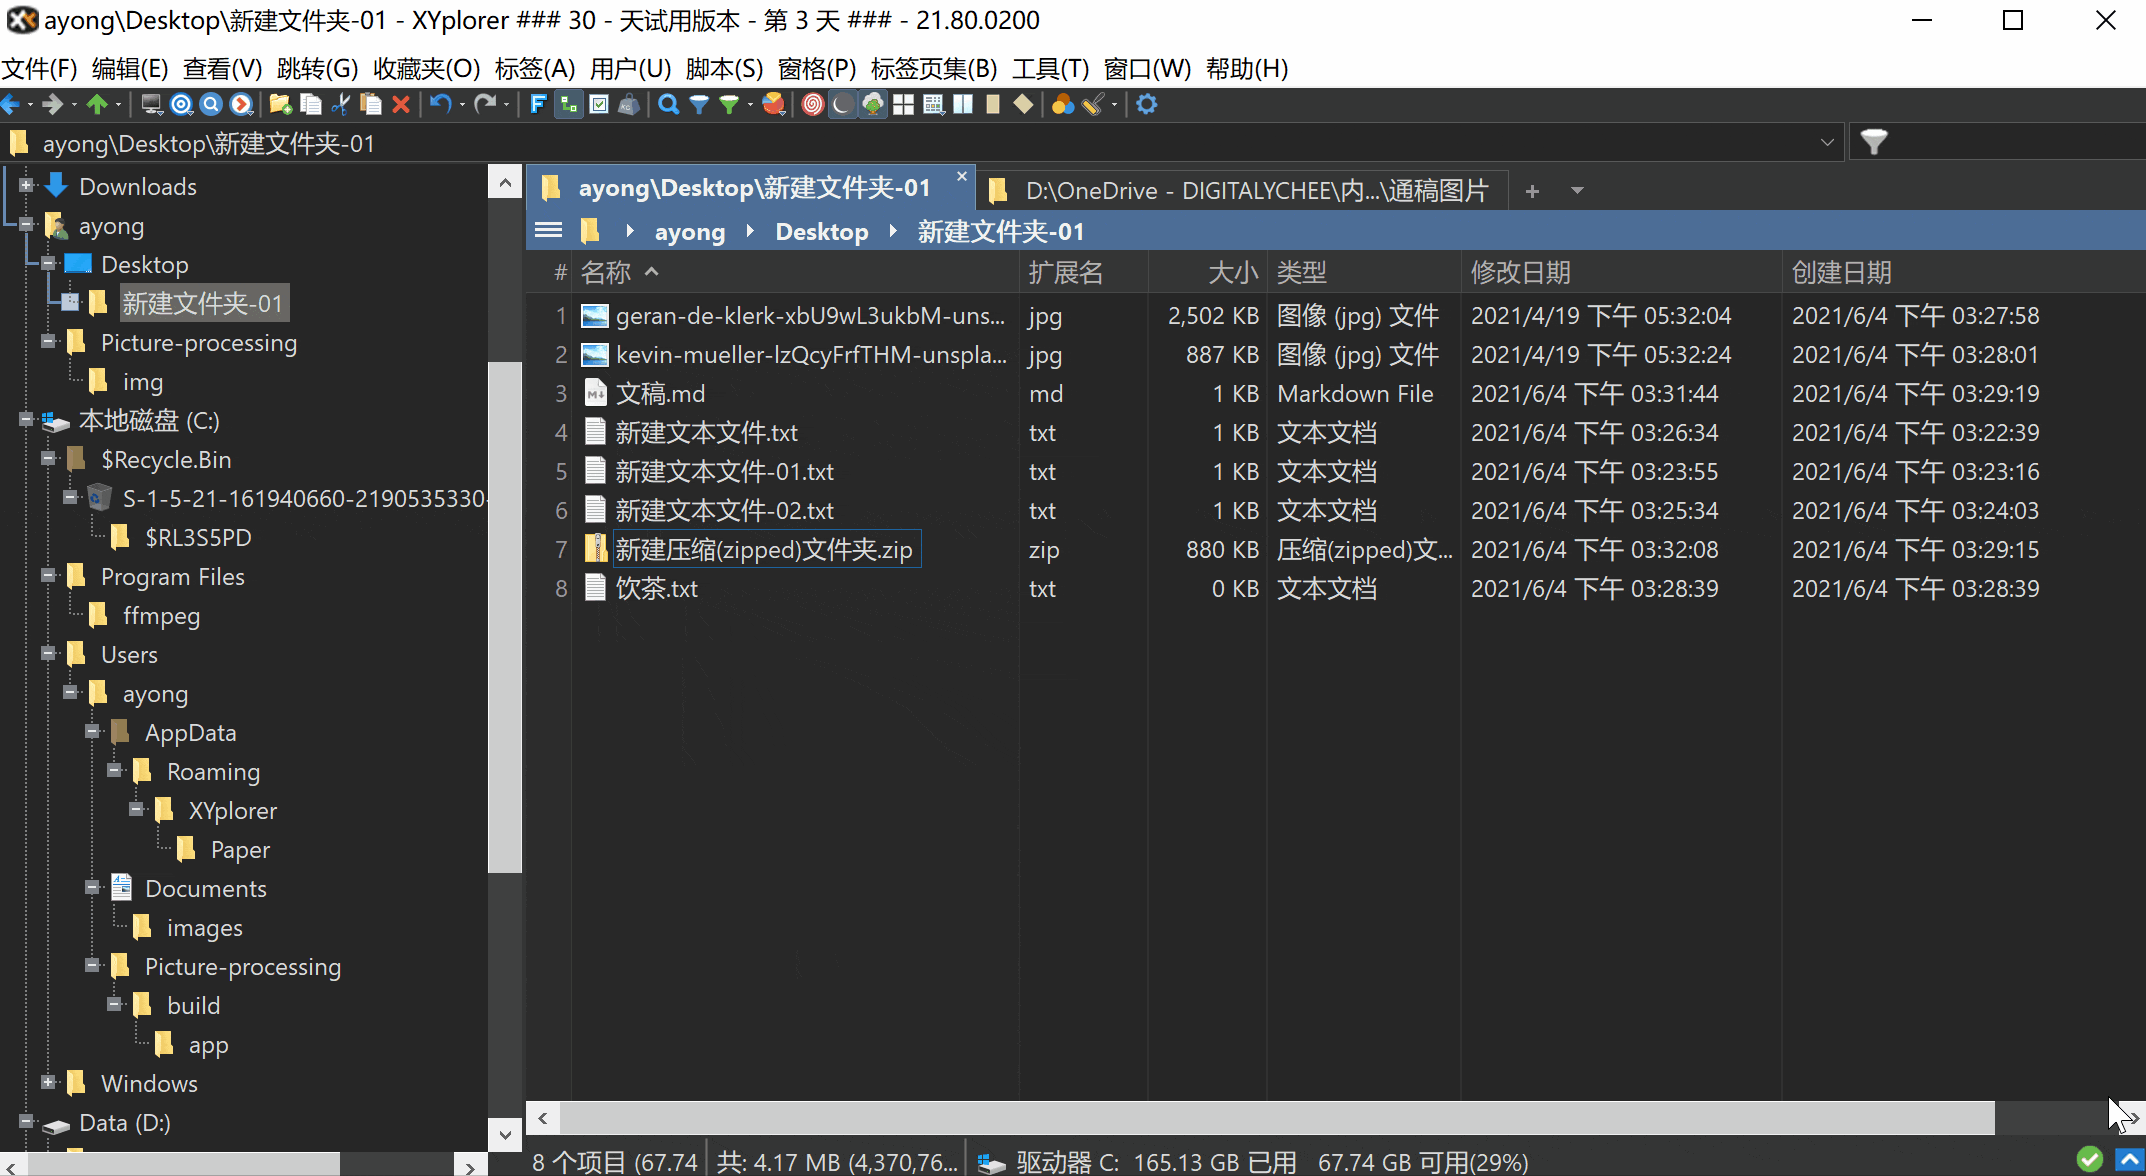Click the undo arrow icon
Image resolution: width=2146 pixels, height=1176 pixels.
coord(439,104)
